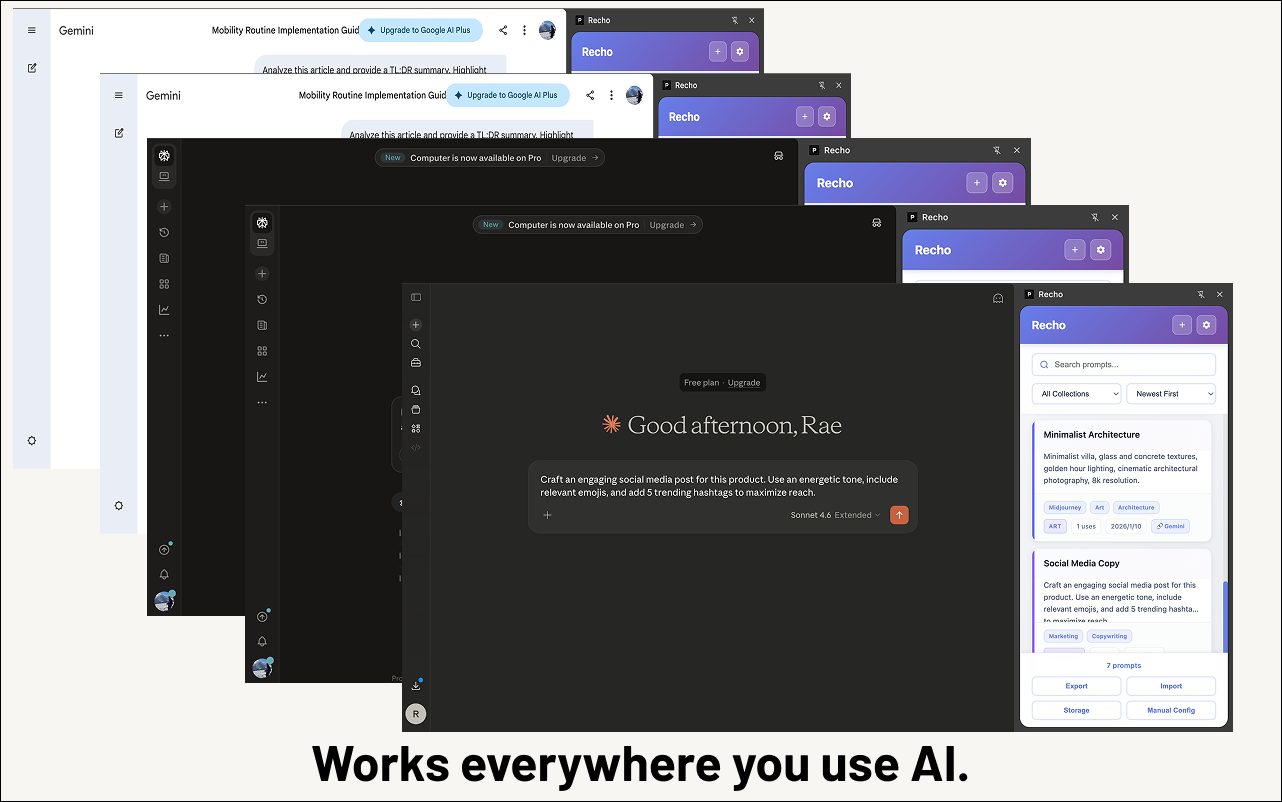Click Upgrade in the back Perplexity banner

575,158
